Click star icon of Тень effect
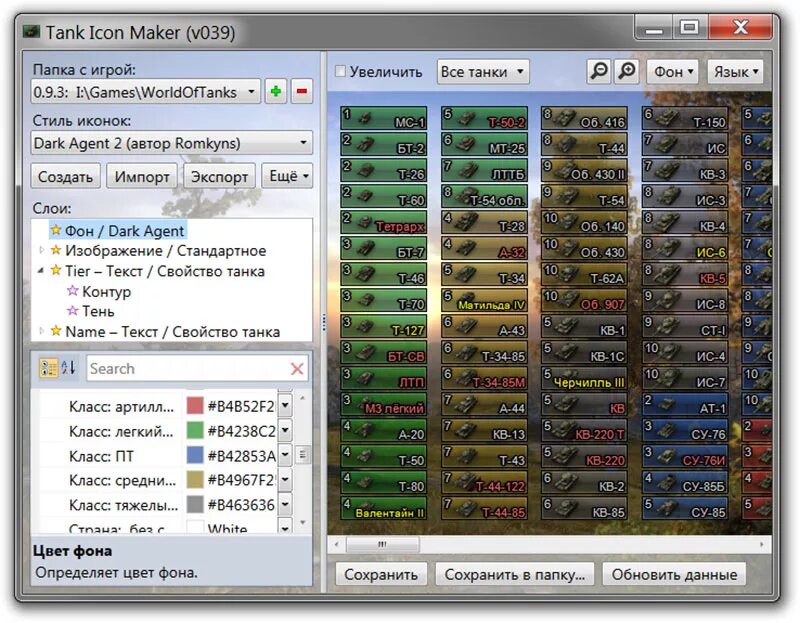This screenshot has width=800, height=623. pyautogui.click(x=72, y=310)
